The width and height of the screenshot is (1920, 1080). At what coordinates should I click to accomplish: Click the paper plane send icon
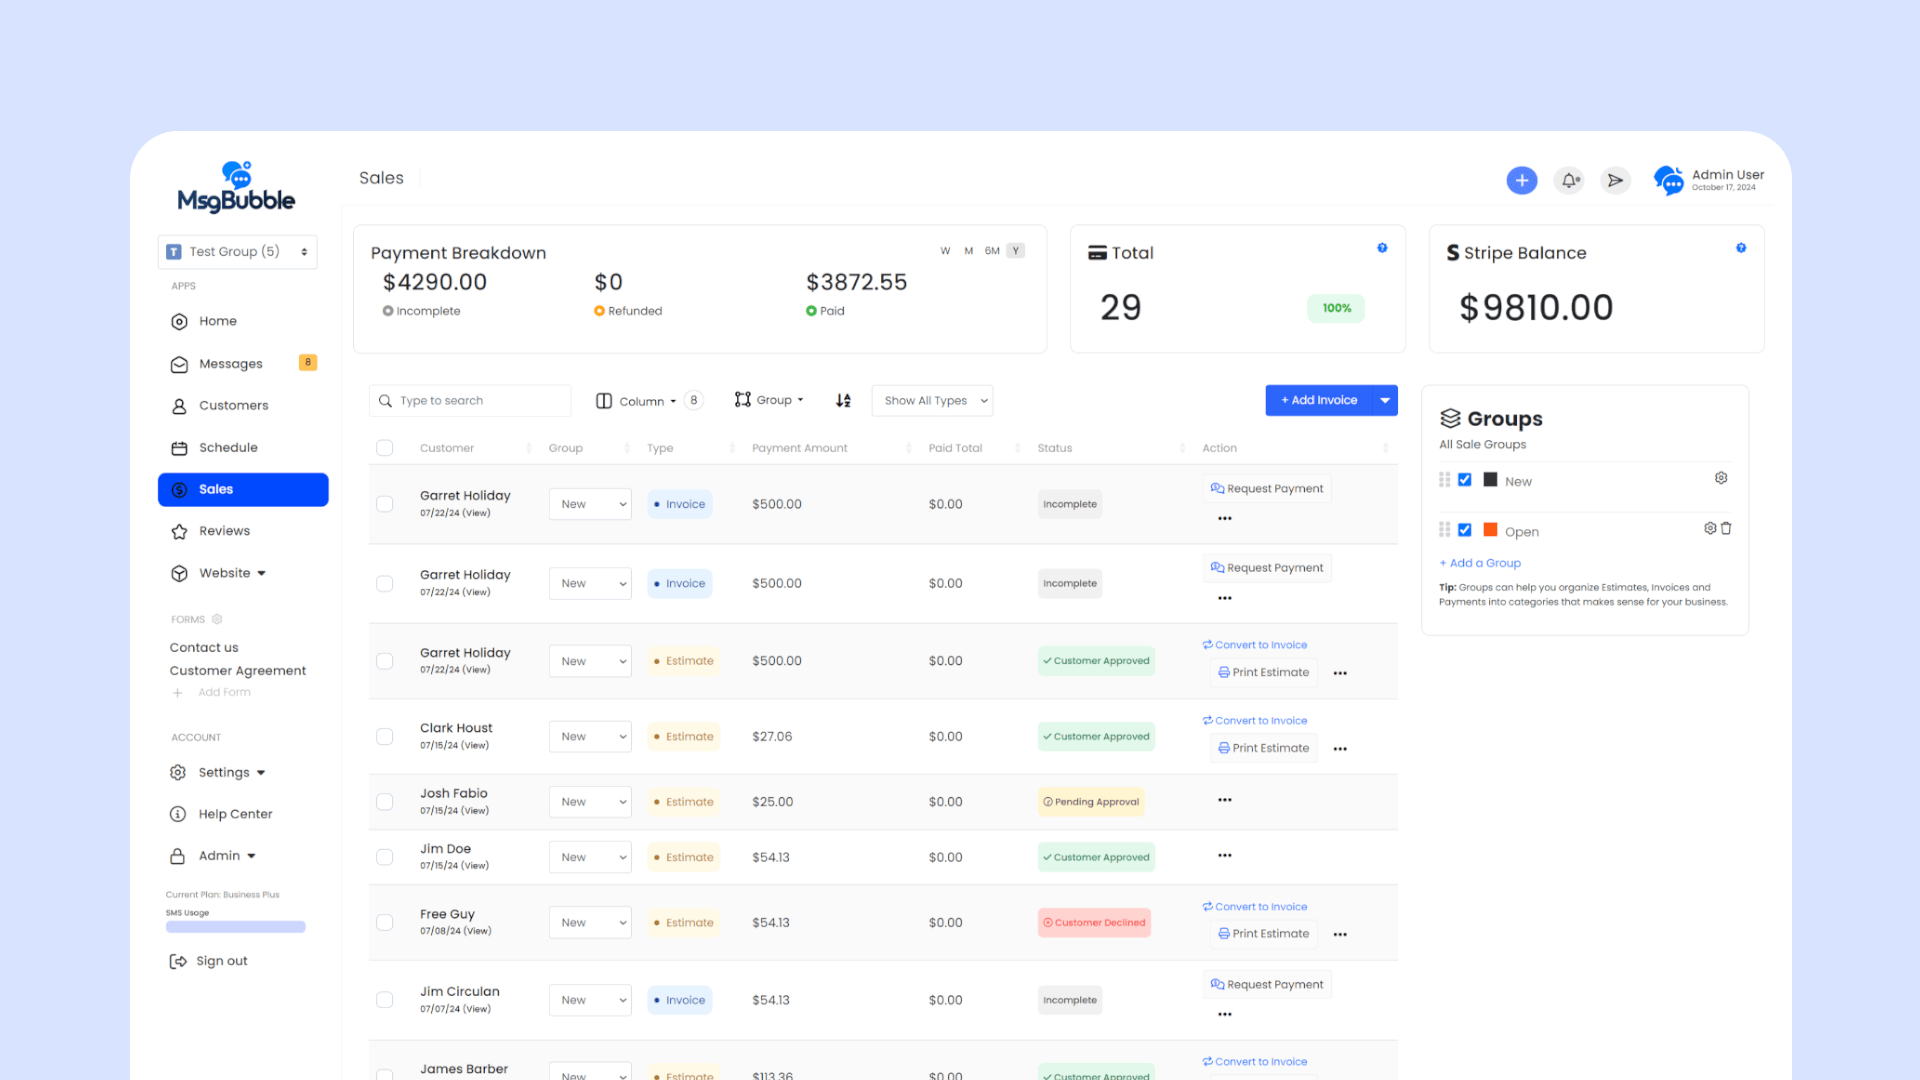coord(1615,180)
